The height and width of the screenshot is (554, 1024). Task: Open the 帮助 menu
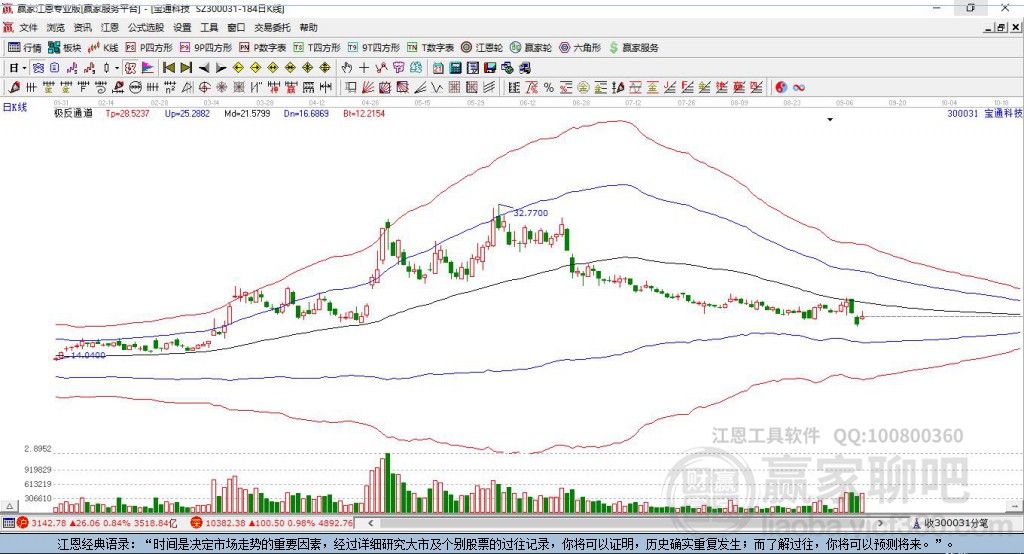pyautogui.click(x=308, y=27)
